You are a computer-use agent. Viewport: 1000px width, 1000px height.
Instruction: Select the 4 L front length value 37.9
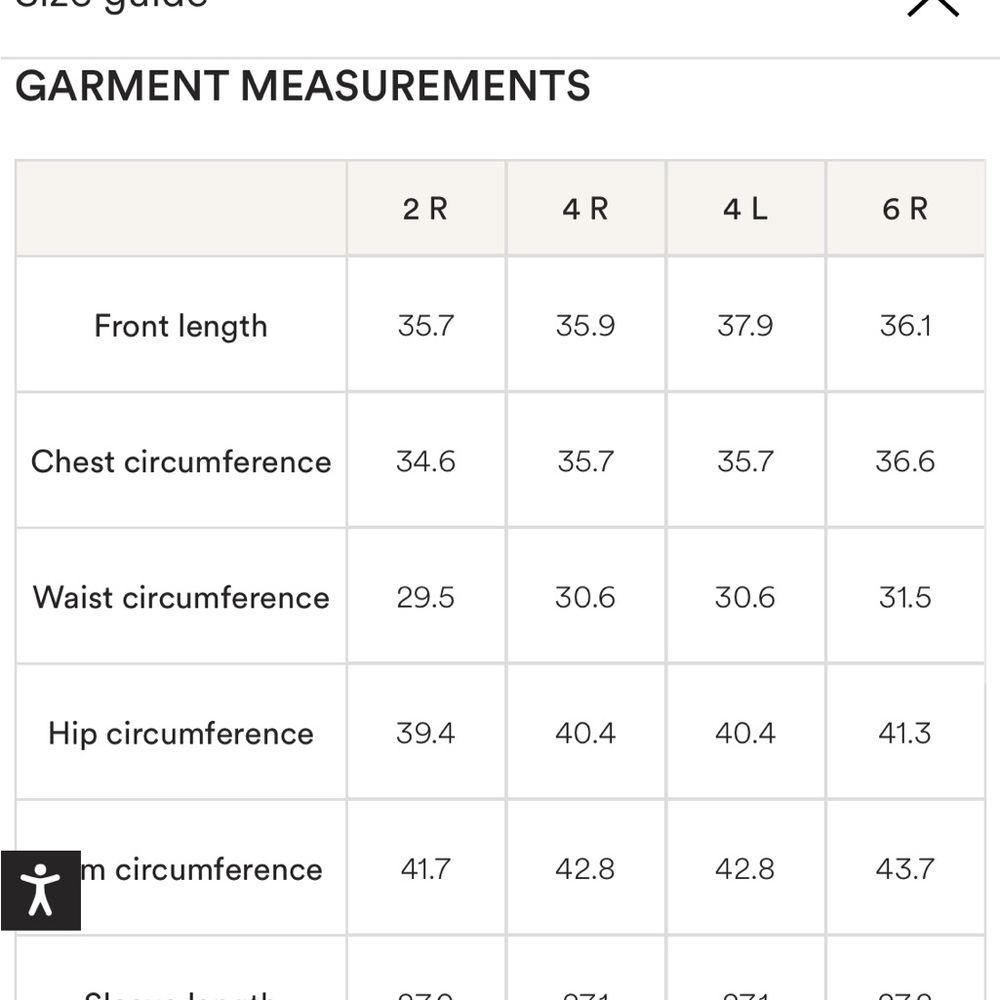[x=745, y=326]
